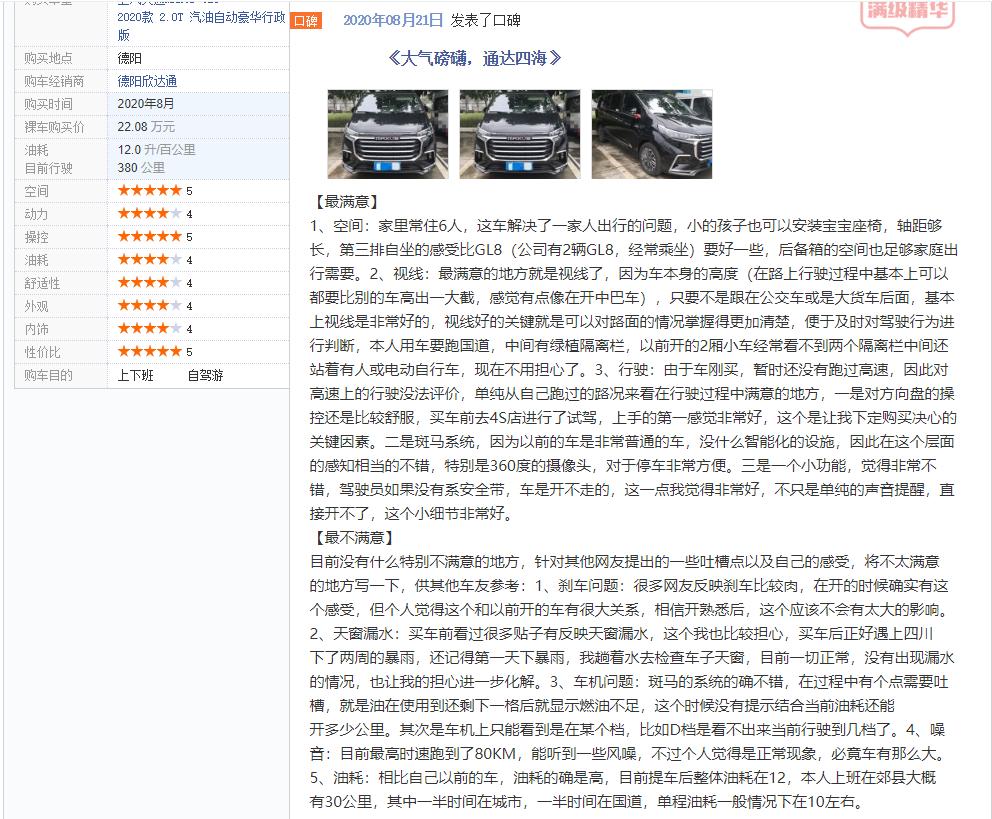This screenshot has width=992, height=819.
Task: Click the 发表了口碑 text
Action: [x=485, y=20]
